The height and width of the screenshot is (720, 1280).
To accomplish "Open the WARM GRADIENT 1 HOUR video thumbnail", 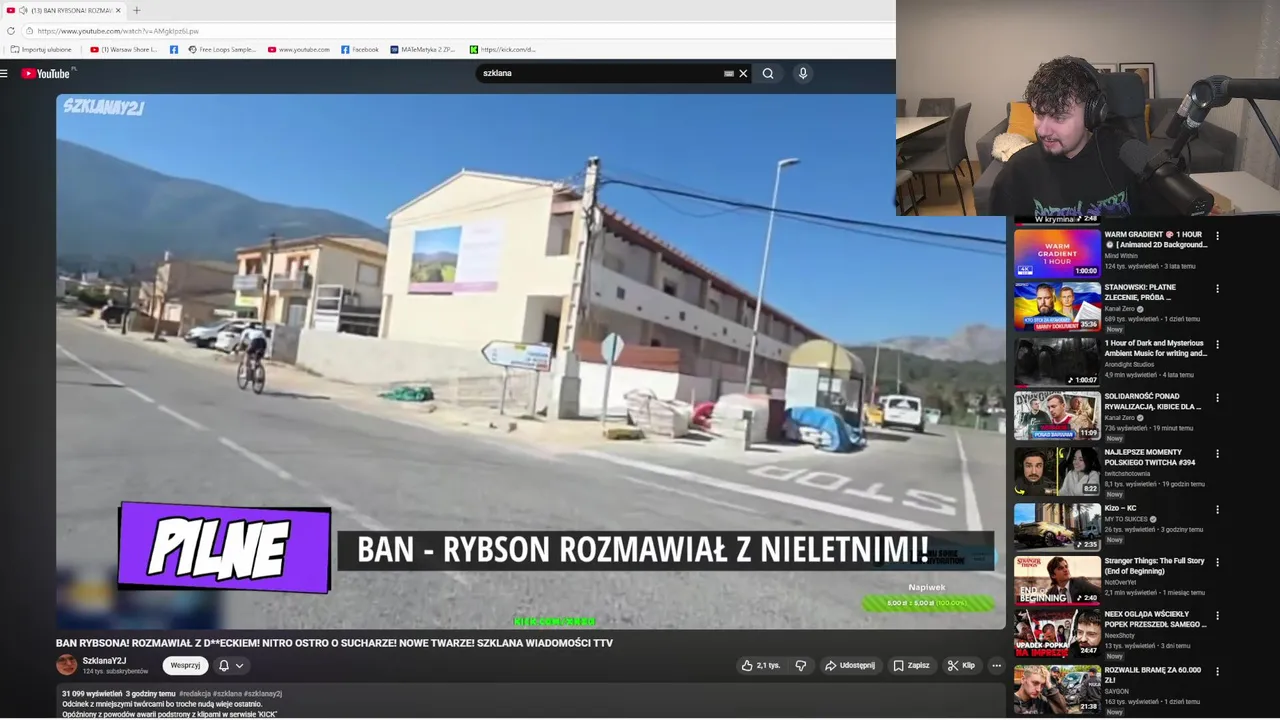I will point(1057,254).
